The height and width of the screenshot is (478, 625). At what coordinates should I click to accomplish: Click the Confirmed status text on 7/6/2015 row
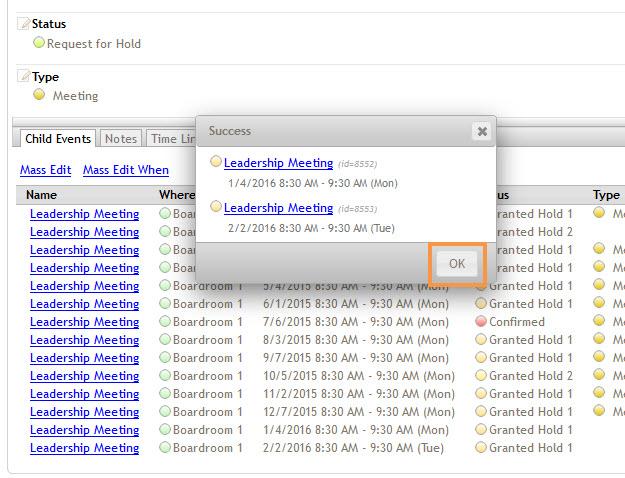click(x=517, y=322)
